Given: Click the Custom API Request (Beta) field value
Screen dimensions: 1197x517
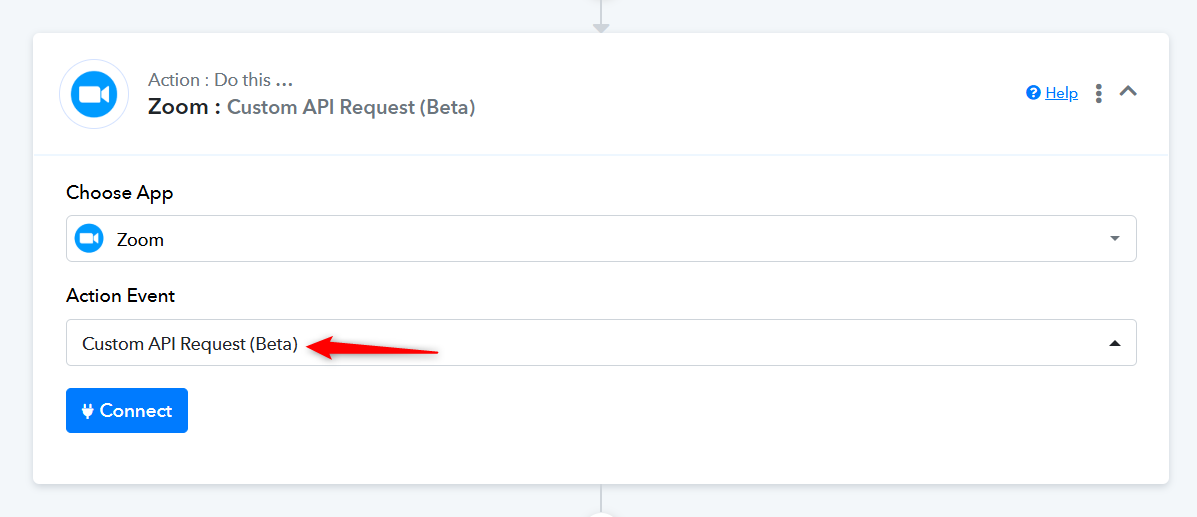Looking at the screenshot, I should click(189, 344).
